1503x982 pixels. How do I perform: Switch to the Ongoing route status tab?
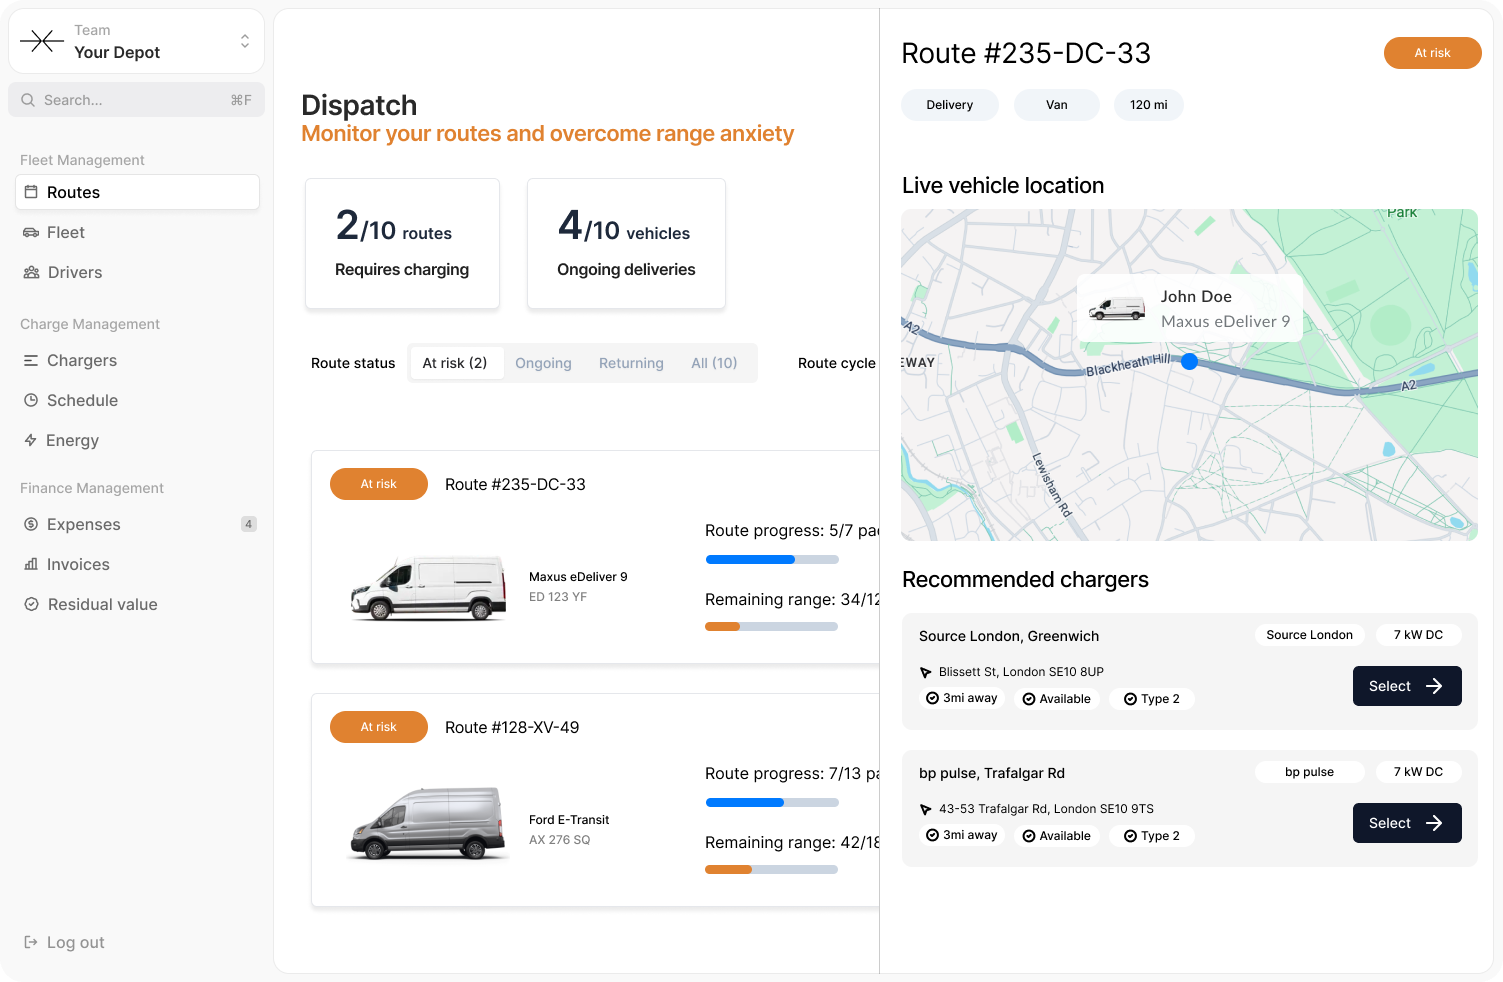tap(543, 363)
